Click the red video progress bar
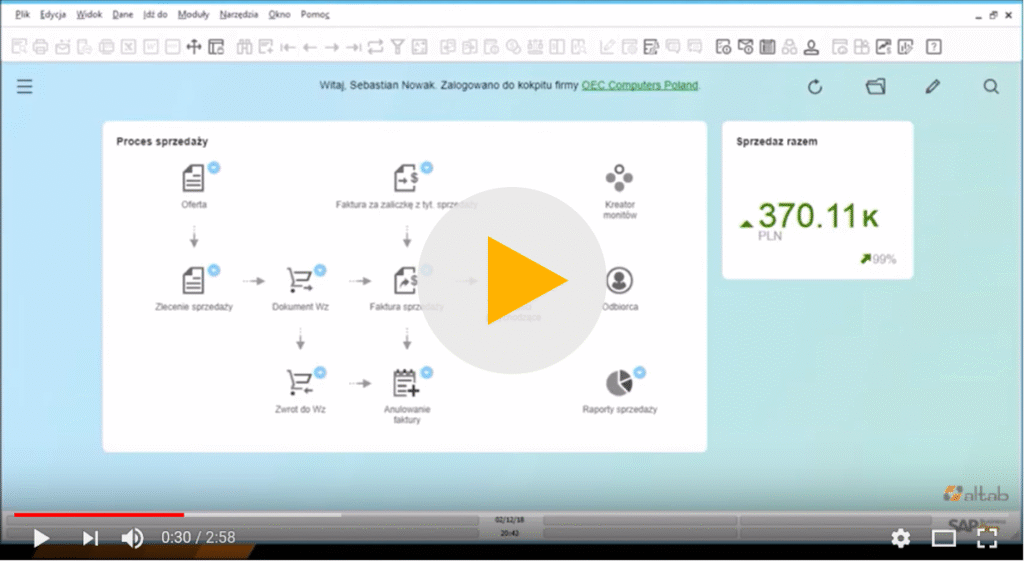The height and width of the screenshot is (561, 1024). (x=99, y=515)
